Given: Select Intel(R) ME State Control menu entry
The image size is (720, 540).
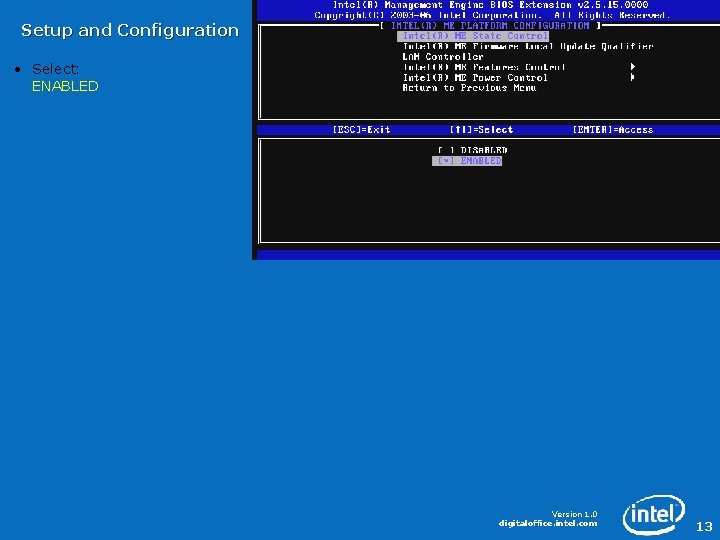Looking at the screenshot, I should click(473, 36).
